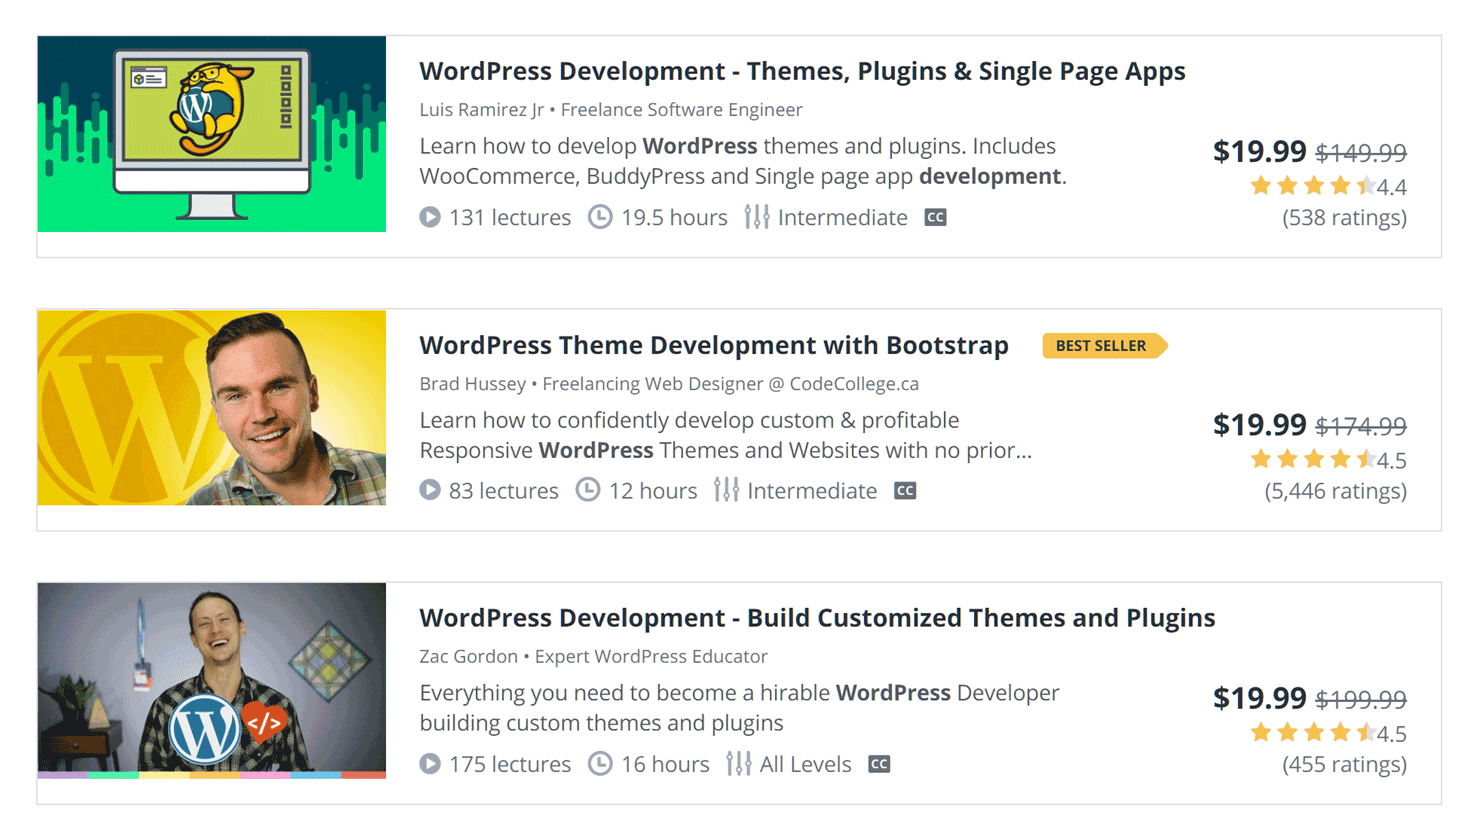
Task: Click the 16 hours label
Action: [x=665, y=764]
